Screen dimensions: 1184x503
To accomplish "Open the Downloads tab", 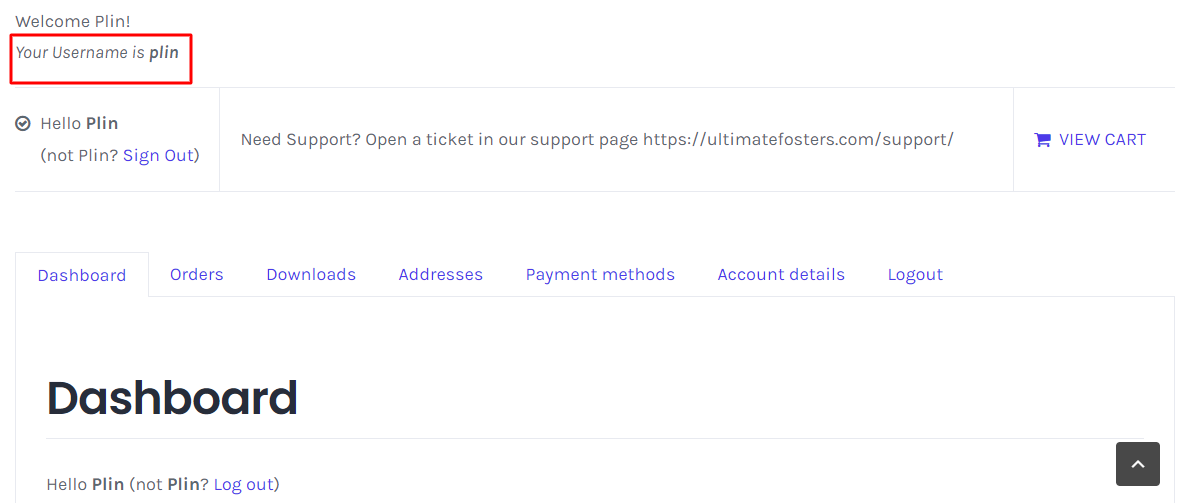I will click(311, 274).
